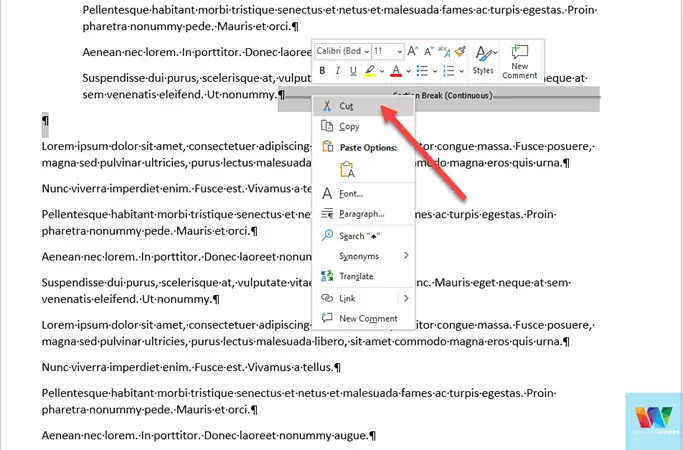The width and height of the screenshot is (683, 450).
Task: Click the empty paragraph mark below section break
Action: 45,122
